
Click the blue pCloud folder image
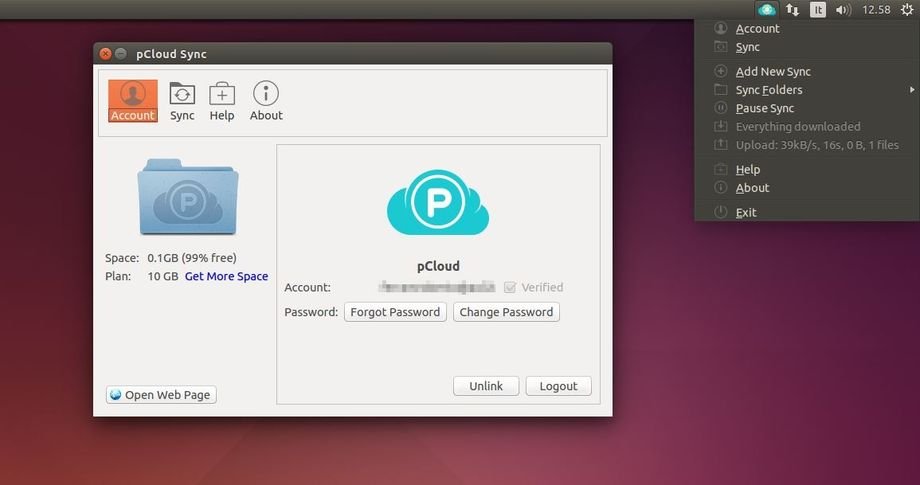point(188,196)
